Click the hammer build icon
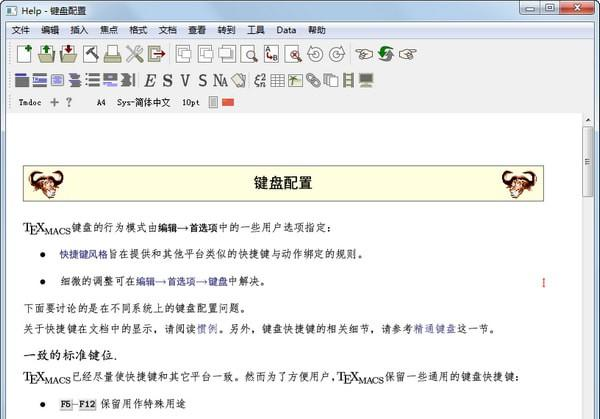 tap(91, 54)
